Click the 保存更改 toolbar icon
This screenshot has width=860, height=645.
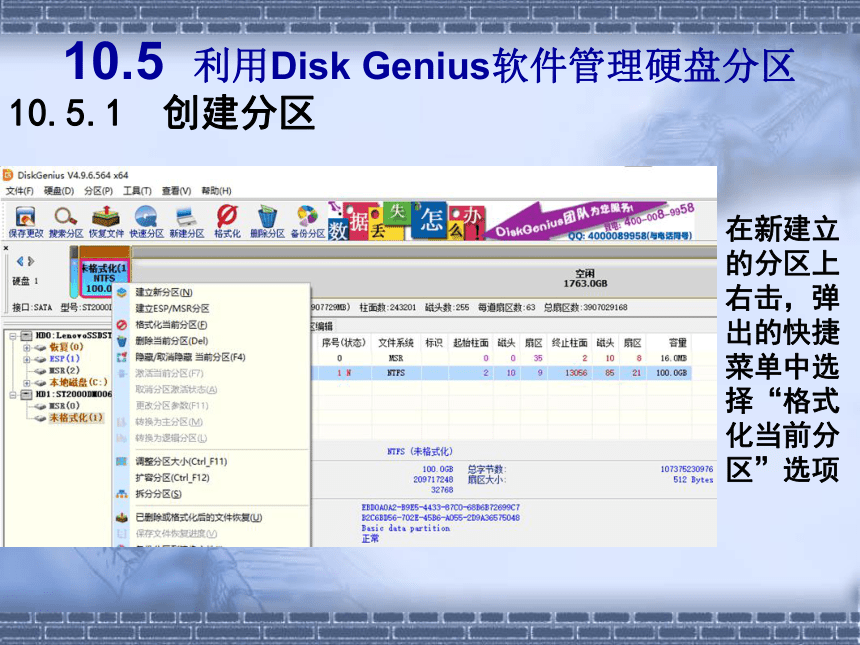[26, 222]
